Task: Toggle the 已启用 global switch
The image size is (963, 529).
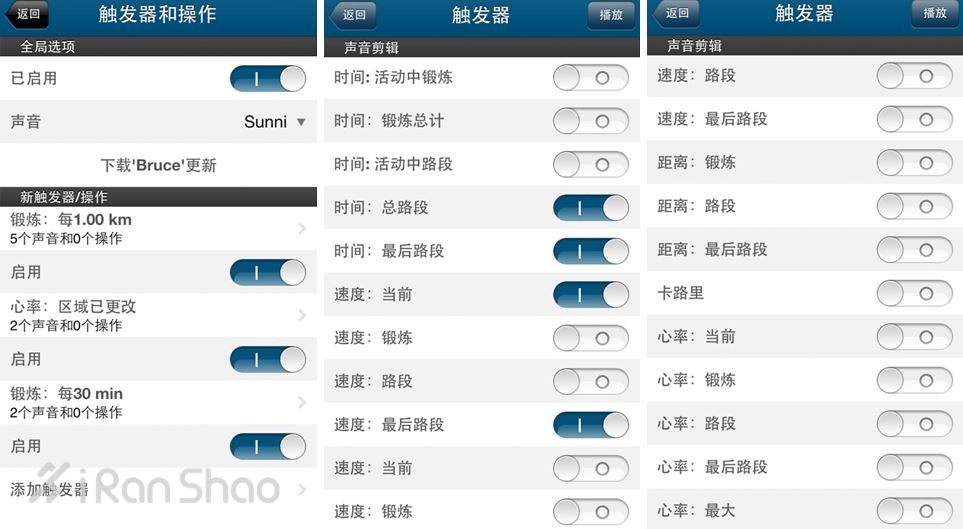Action: [x=267, y=78]
